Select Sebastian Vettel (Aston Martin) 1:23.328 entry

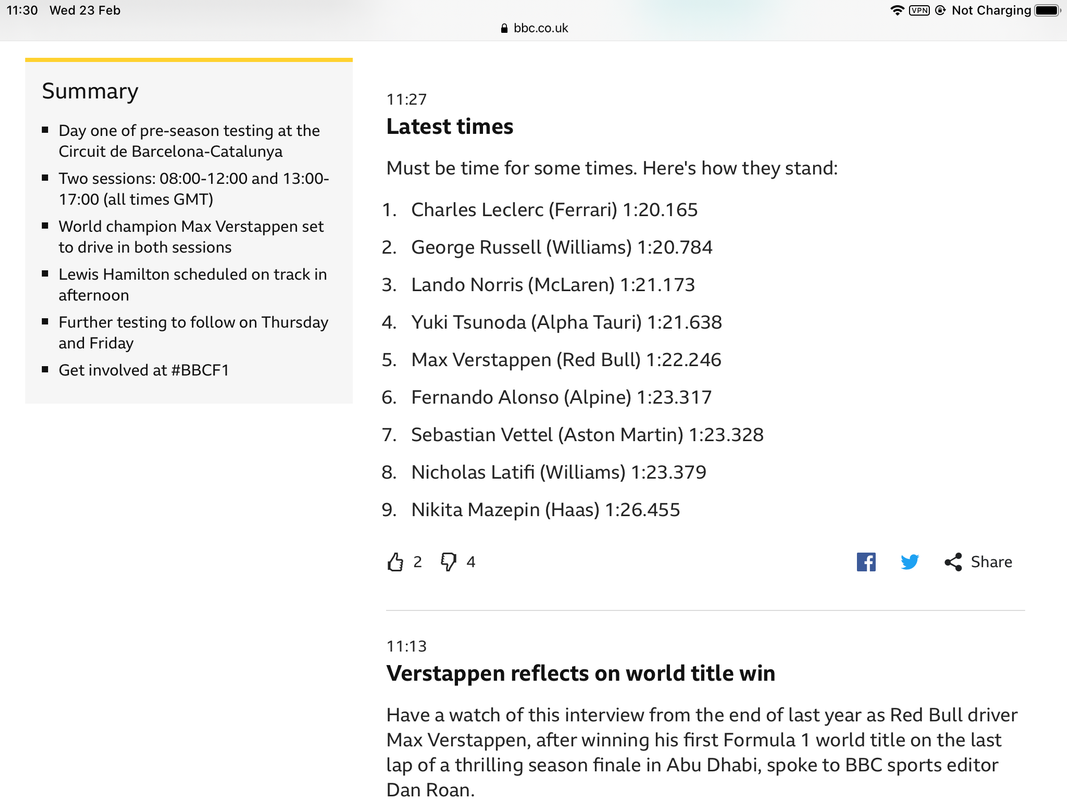[x=587, y=434]
